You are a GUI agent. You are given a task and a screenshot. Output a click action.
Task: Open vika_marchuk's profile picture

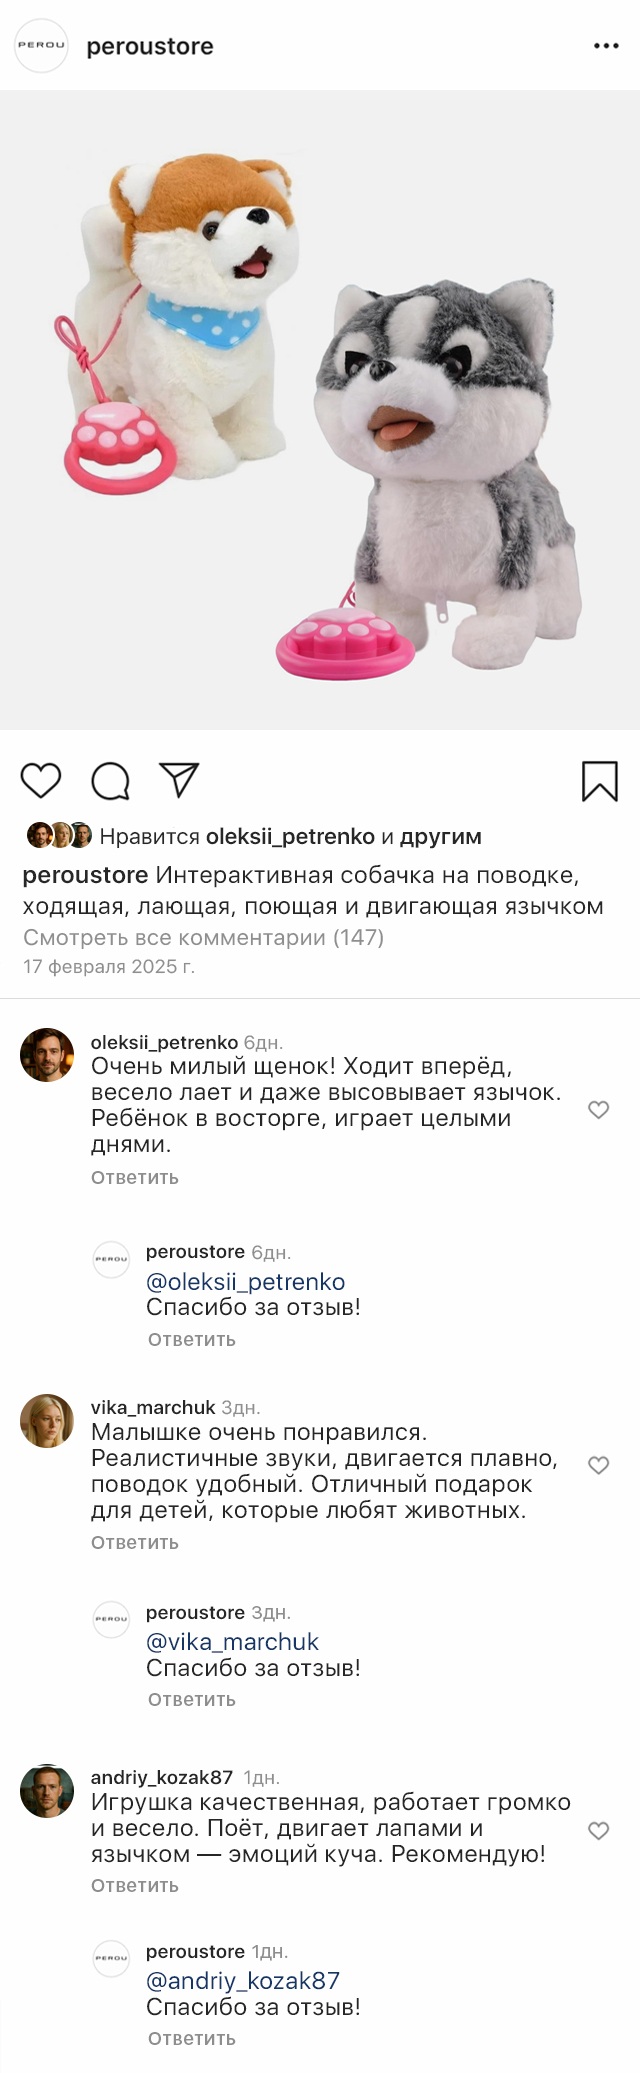click(47, 1421)
